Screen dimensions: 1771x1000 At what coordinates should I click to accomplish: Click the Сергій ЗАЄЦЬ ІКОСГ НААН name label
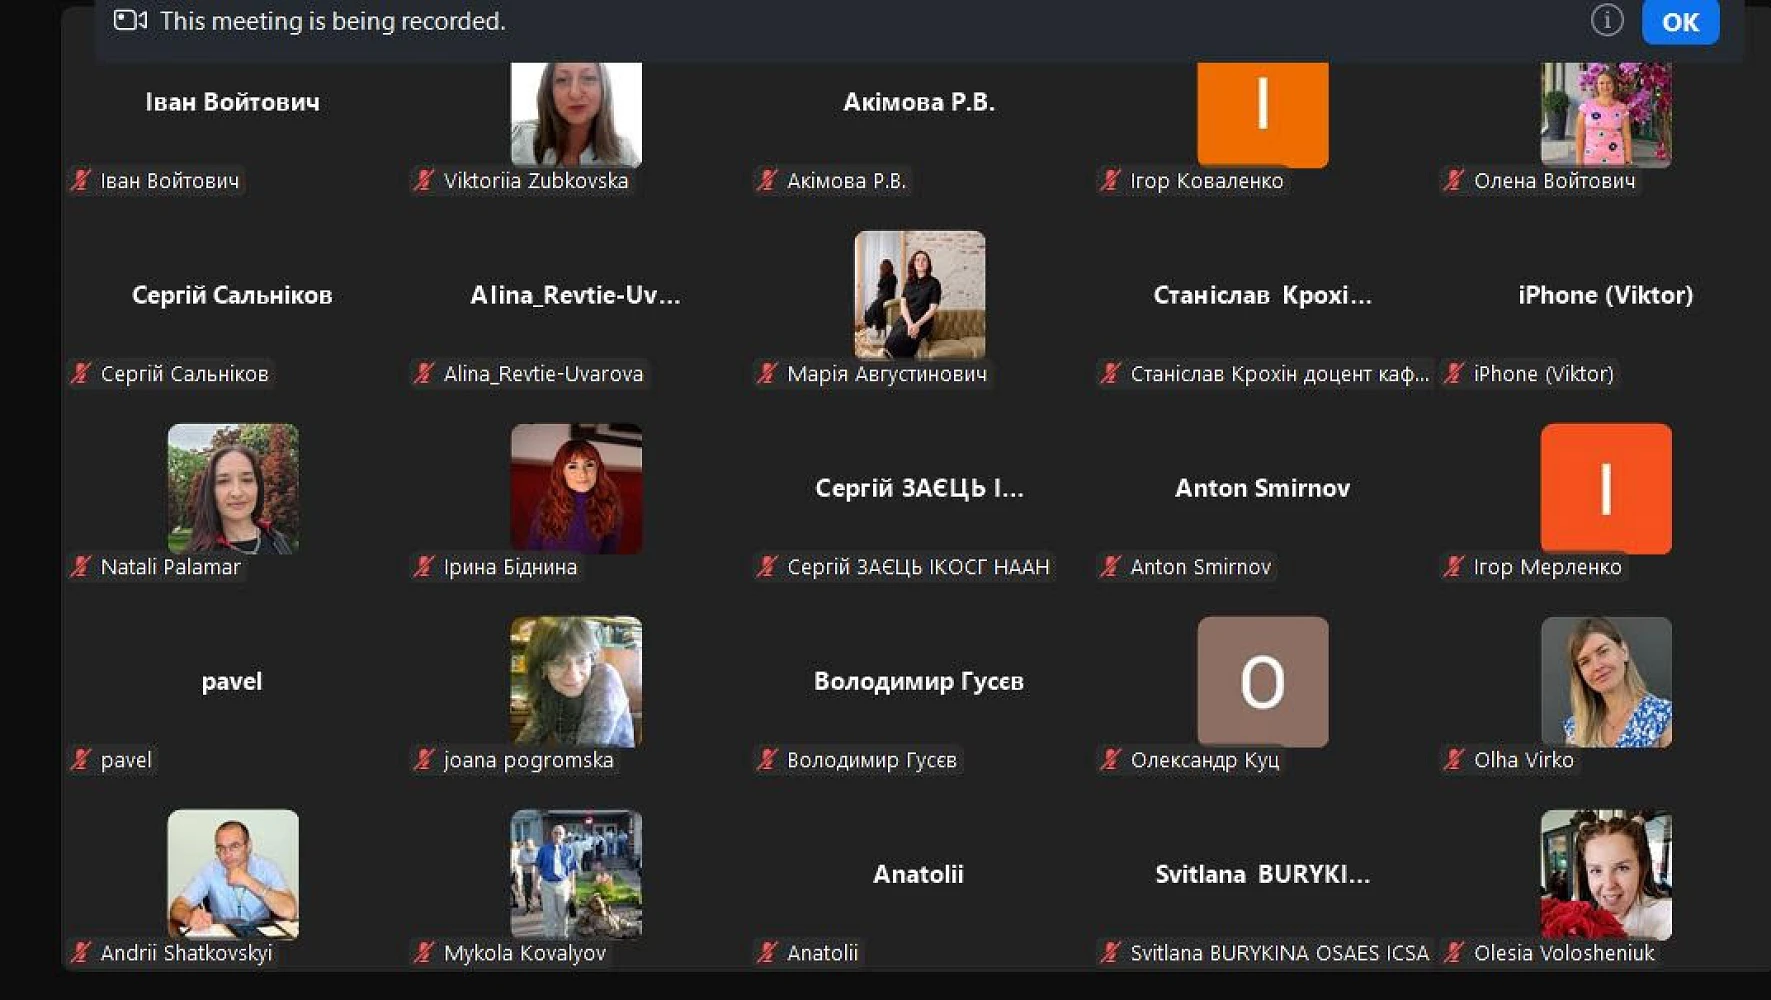917,567
